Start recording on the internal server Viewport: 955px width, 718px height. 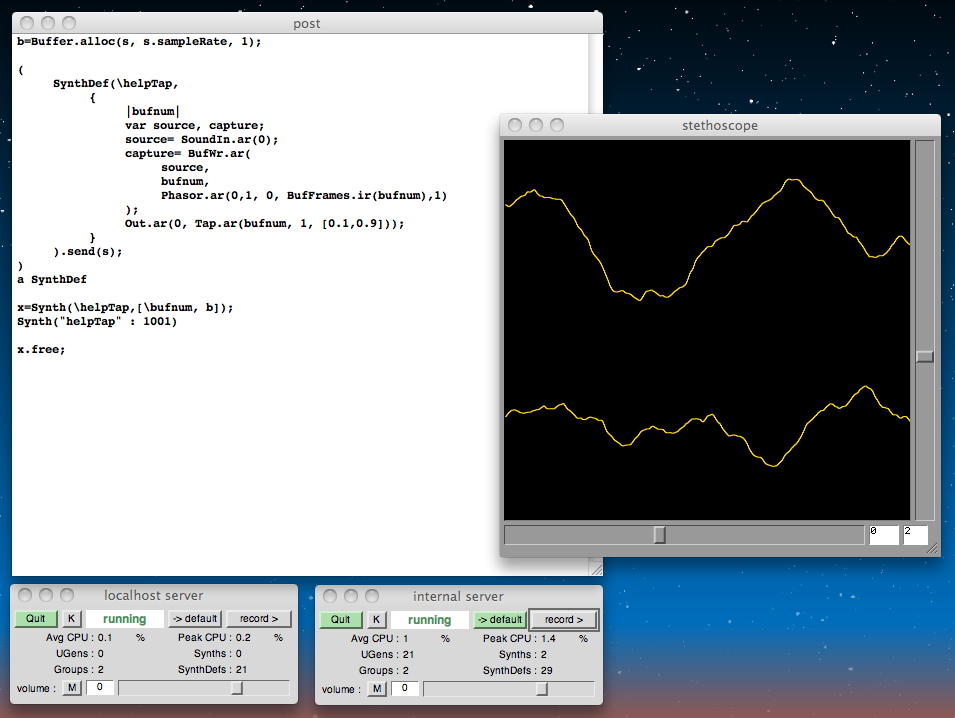coord(564,620)
